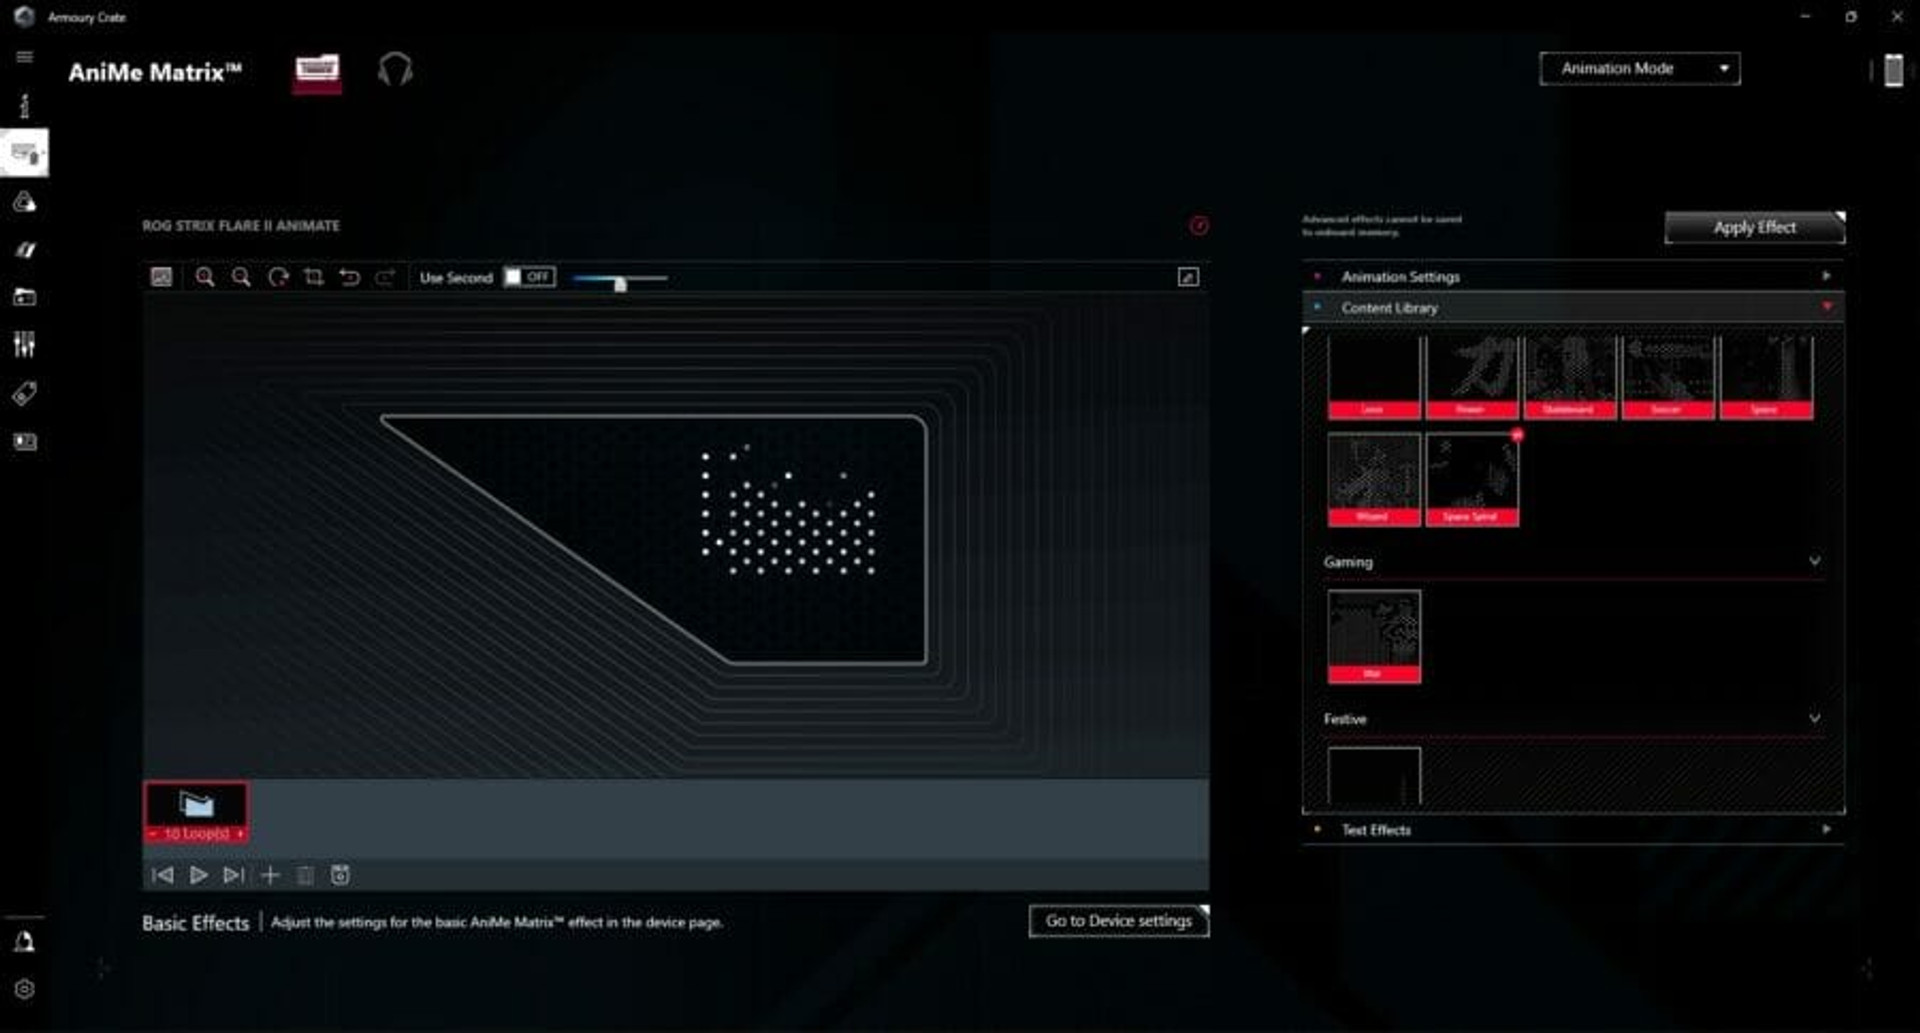Click the zoom out magnifier icon
The height and width of the screenshot is (1033, 1920).
[x=241, y=278]
